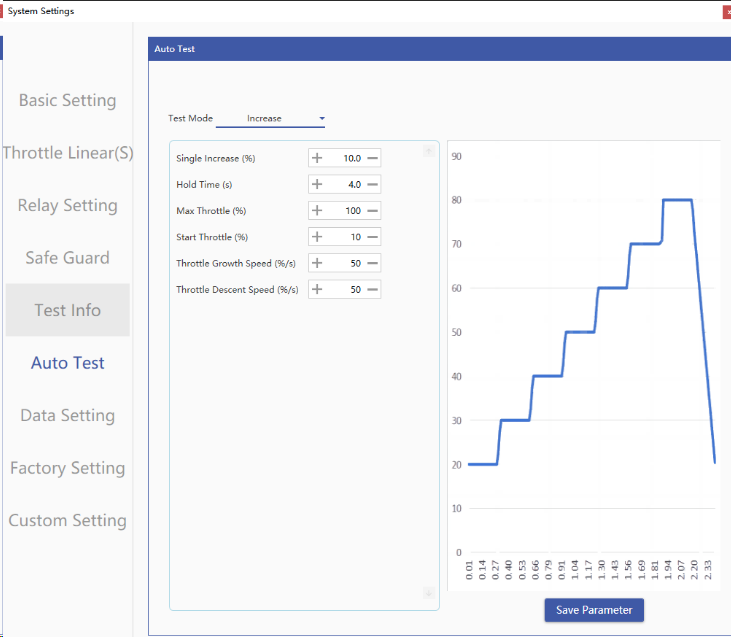Click the Max Throttle value field
The width and height of the screenshot is (731, 637).
click(345, 211)
